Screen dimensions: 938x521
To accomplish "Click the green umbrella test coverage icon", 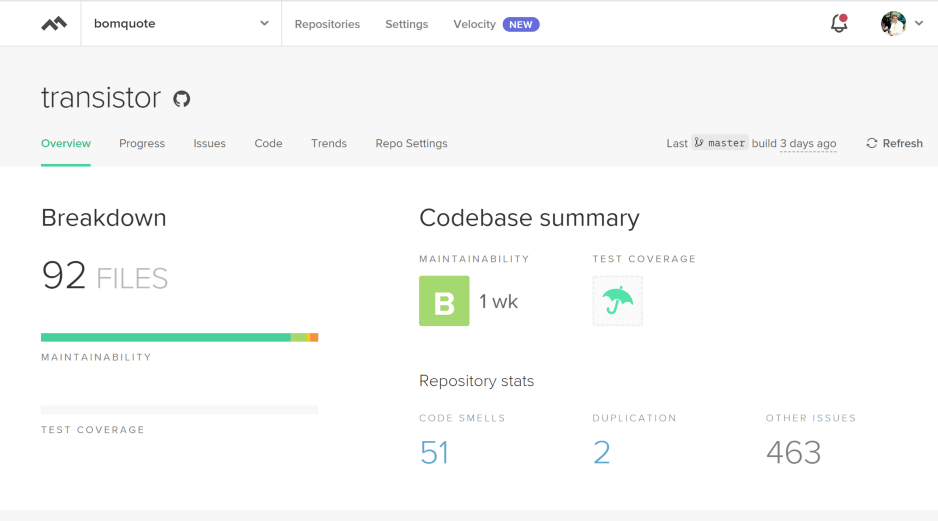I will tap(617, 301).
